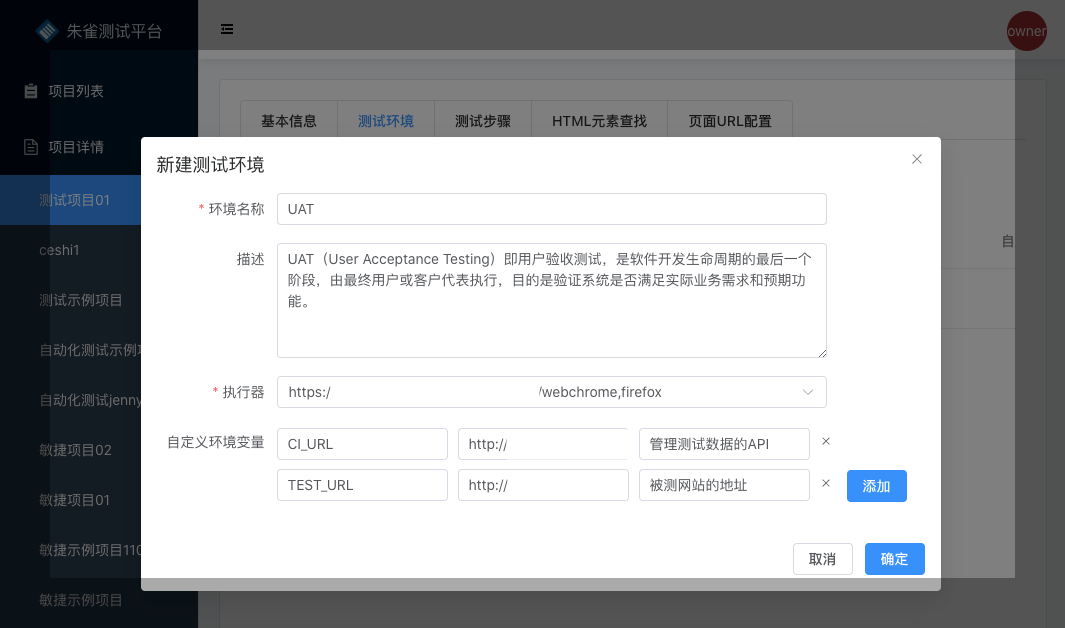Go to the 页面URL配置 tab
The height and width of the screenshot is (628, 1065).
730,121
